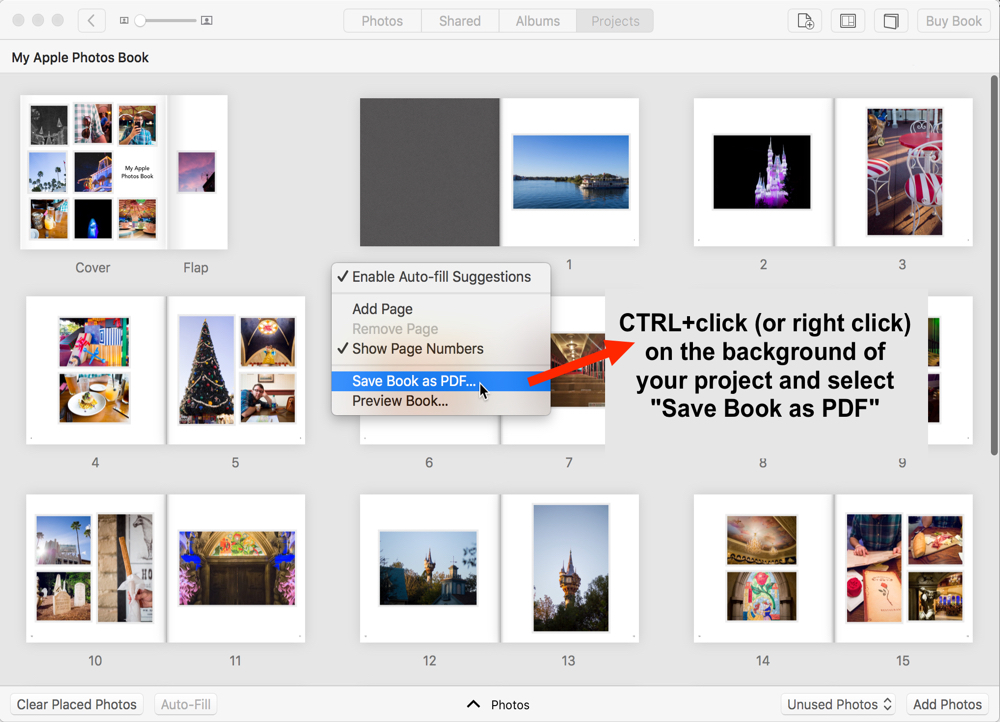Image resolution: width=1000 pixels, height=722 pixels.
Task: Switch to the Shared tab
Action: click(459, 20)
